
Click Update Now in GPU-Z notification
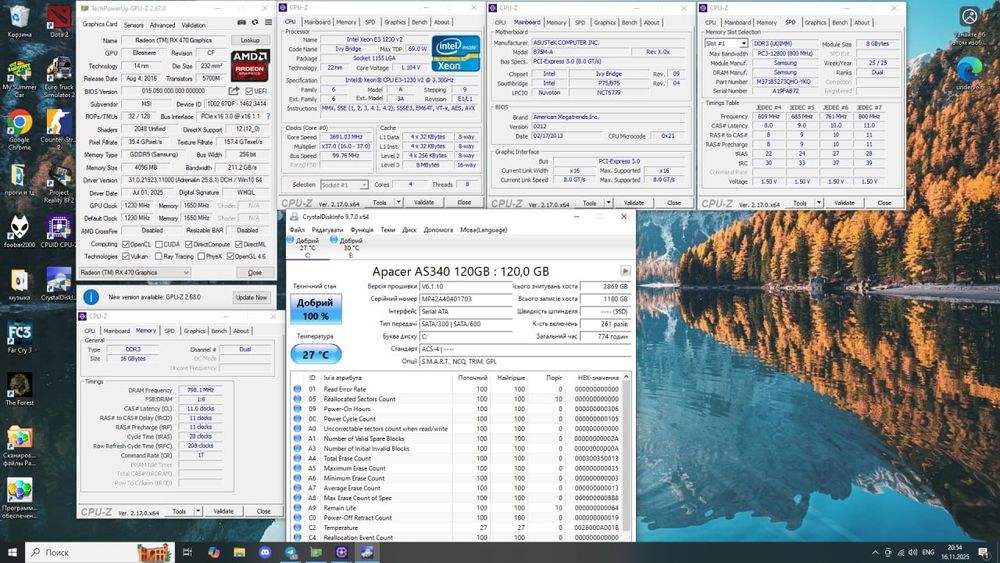point(251,297)
